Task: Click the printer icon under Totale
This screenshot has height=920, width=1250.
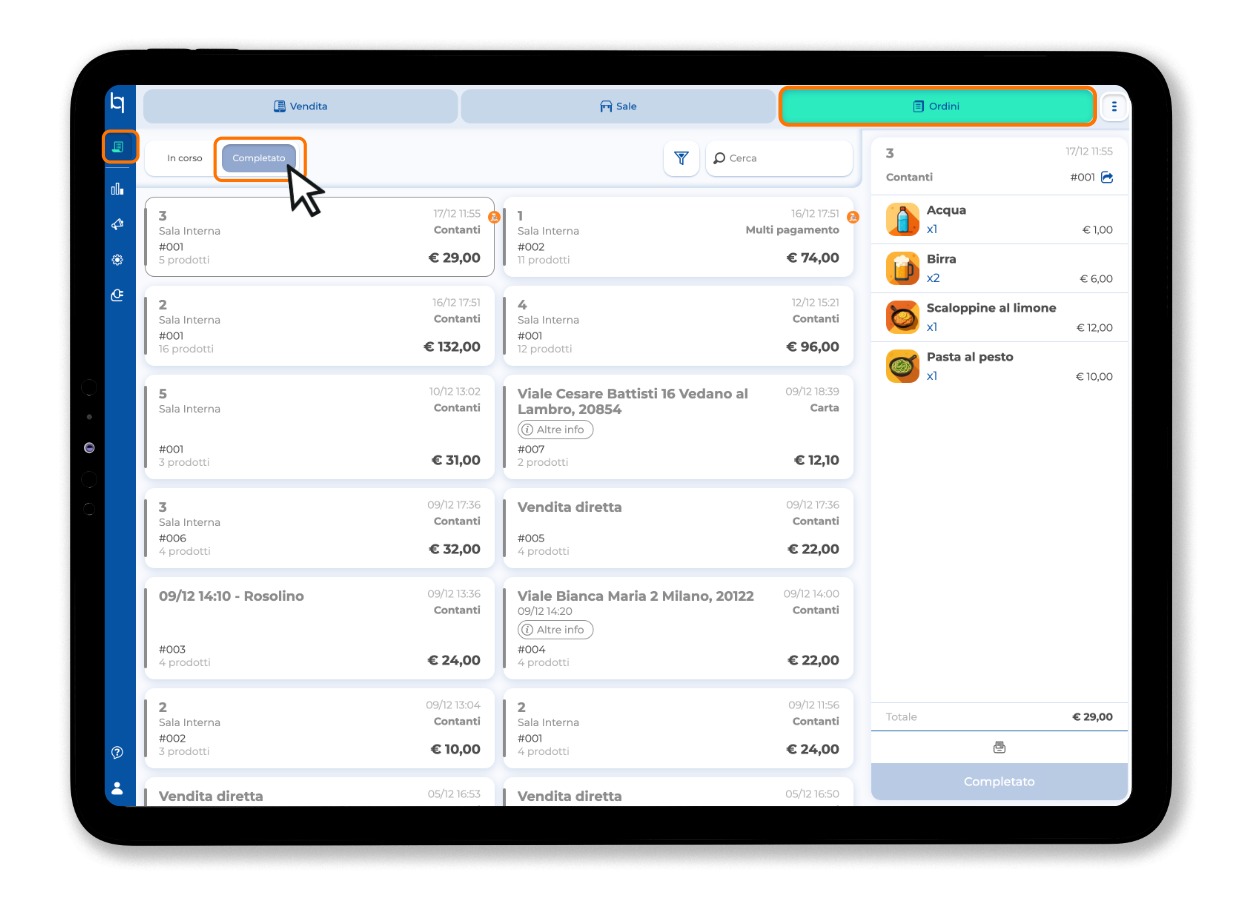Action: point(999,747)
